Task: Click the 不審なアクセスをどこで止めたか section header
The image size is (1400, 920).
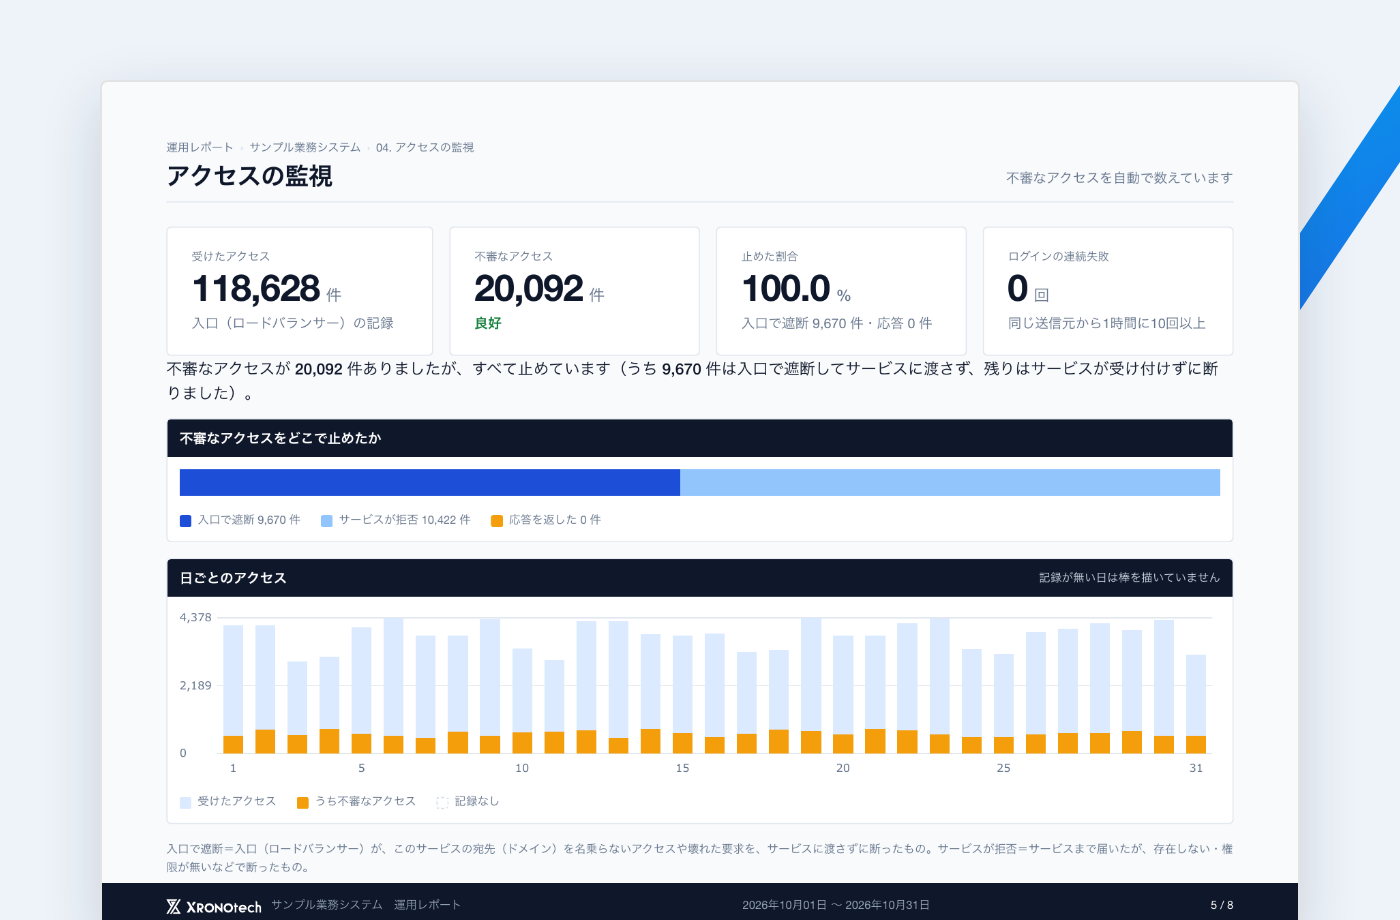Action: (x=699, y=438)
